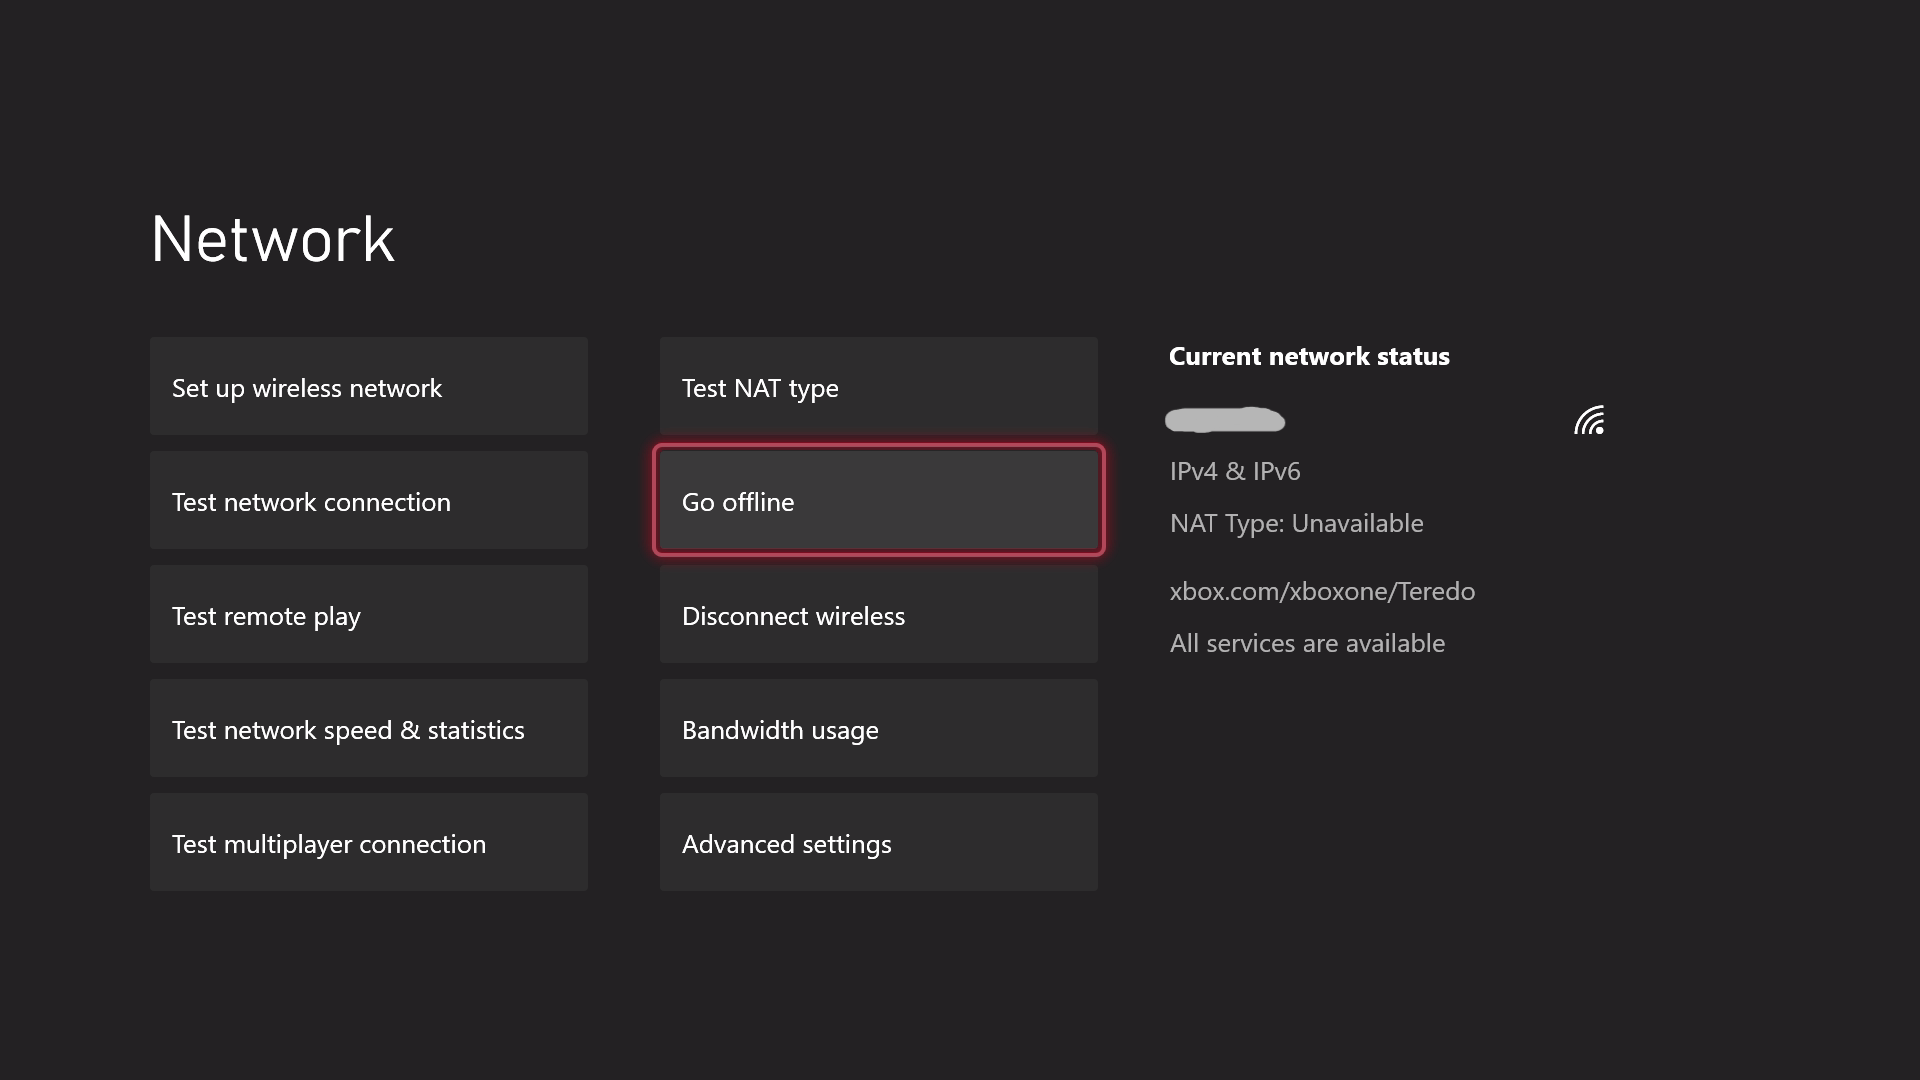Select Set up wireless network option

coord(368,386)
